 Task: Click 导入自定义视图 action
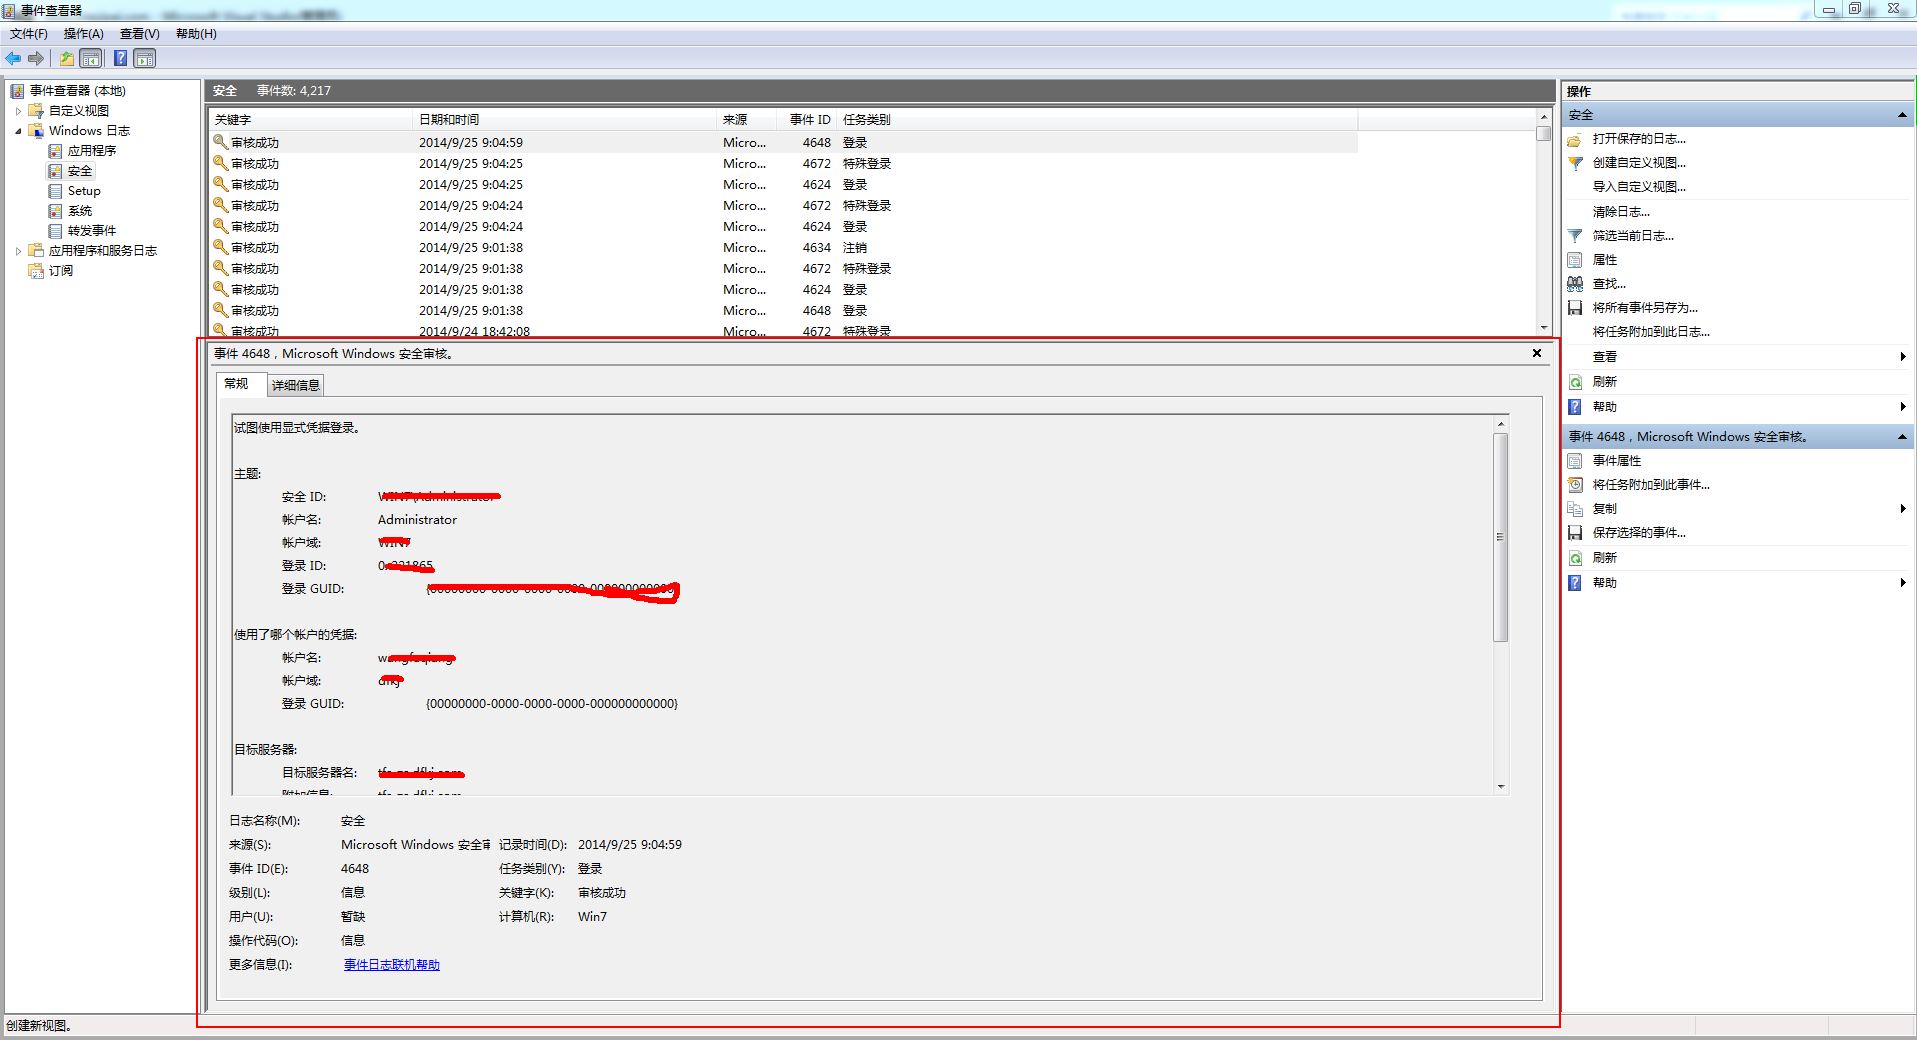(x=1639, y=187)
